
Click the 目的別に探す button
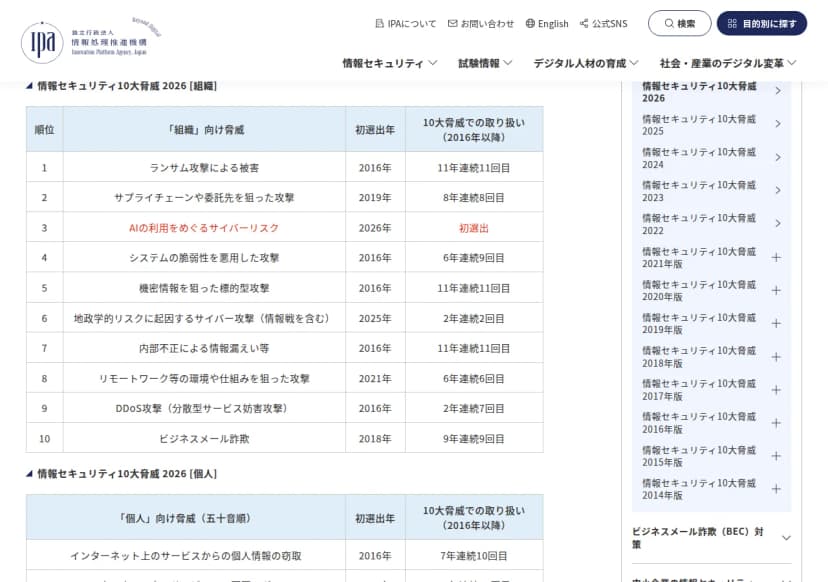pyautogui.click(x=761, y=23)
